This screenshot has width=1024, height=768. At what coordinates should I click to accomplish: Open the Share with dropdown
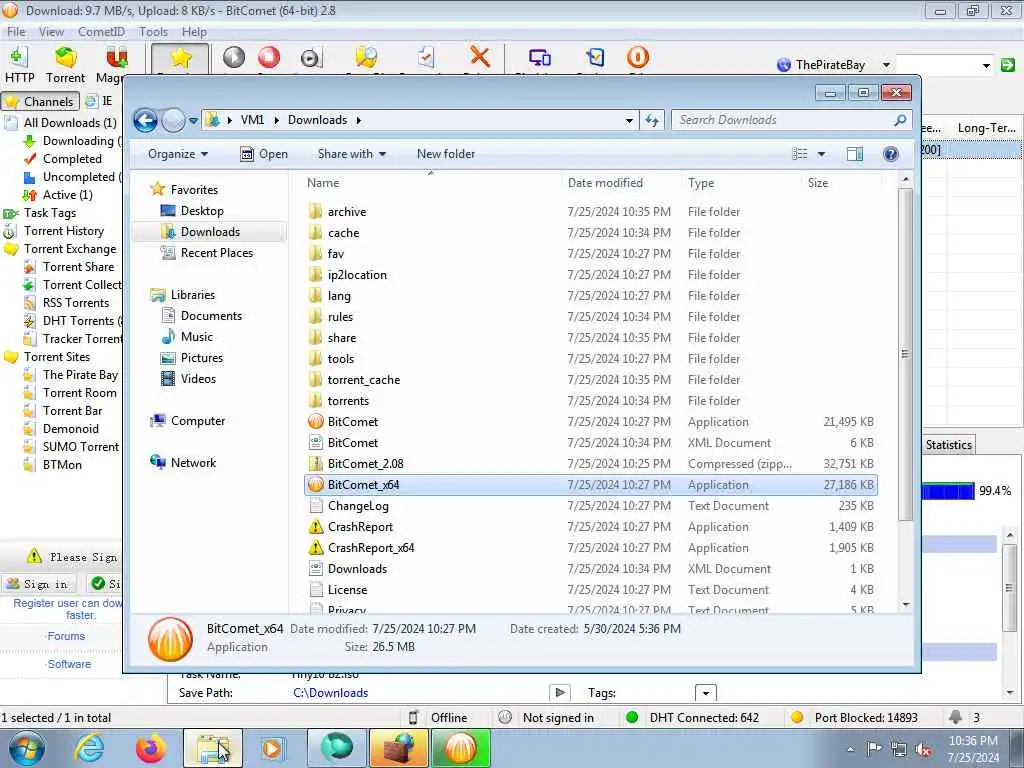351,154
